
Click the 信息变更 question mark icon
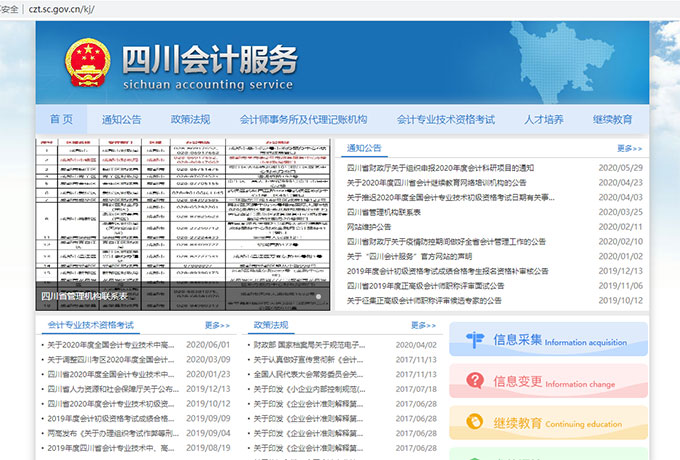tap(474, 381)
